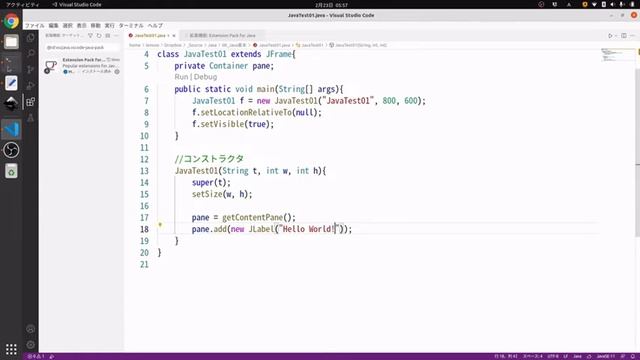
Task: Open the text editor in the dock
Action: tap(11, 83)
